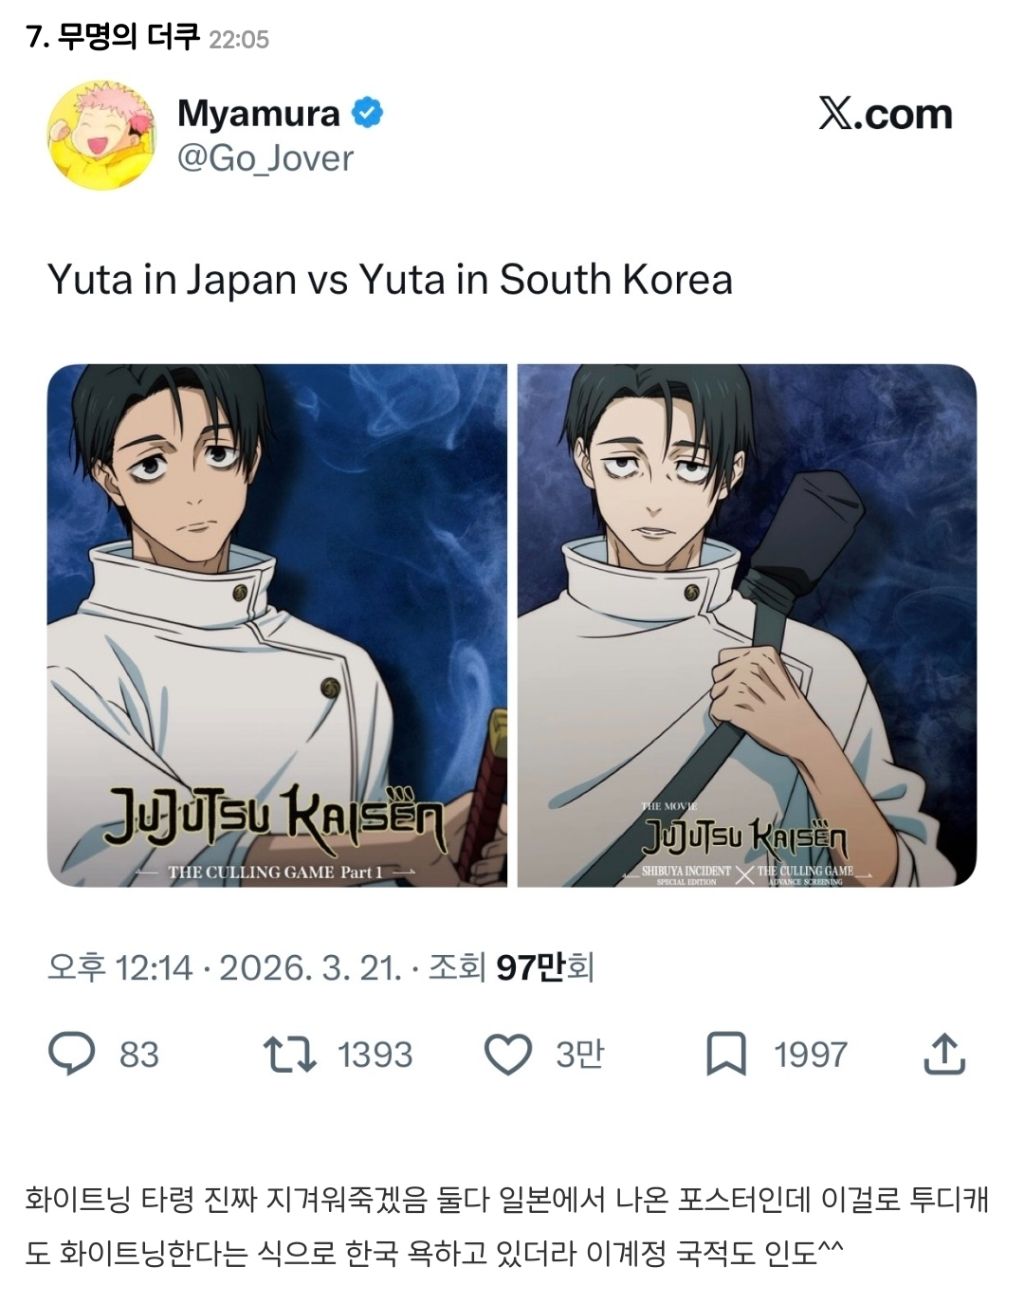
Task: Click the reply speech bubble icon
Action: [72, 1053]
